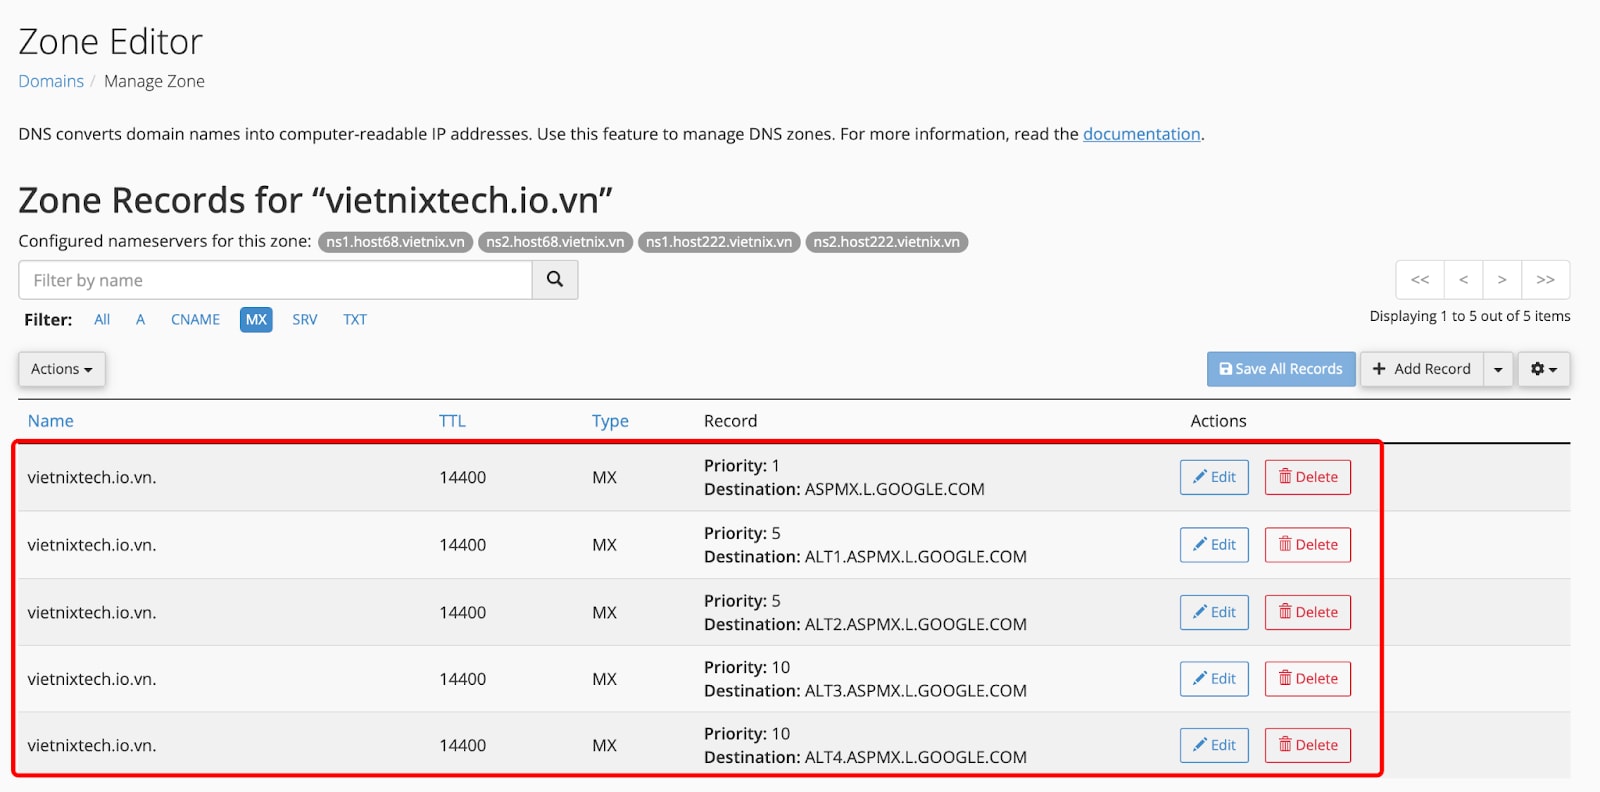Viewport: 1600px width, 792px height.
Task: Click Save All Records button
Action: (x=1280, y=369)
